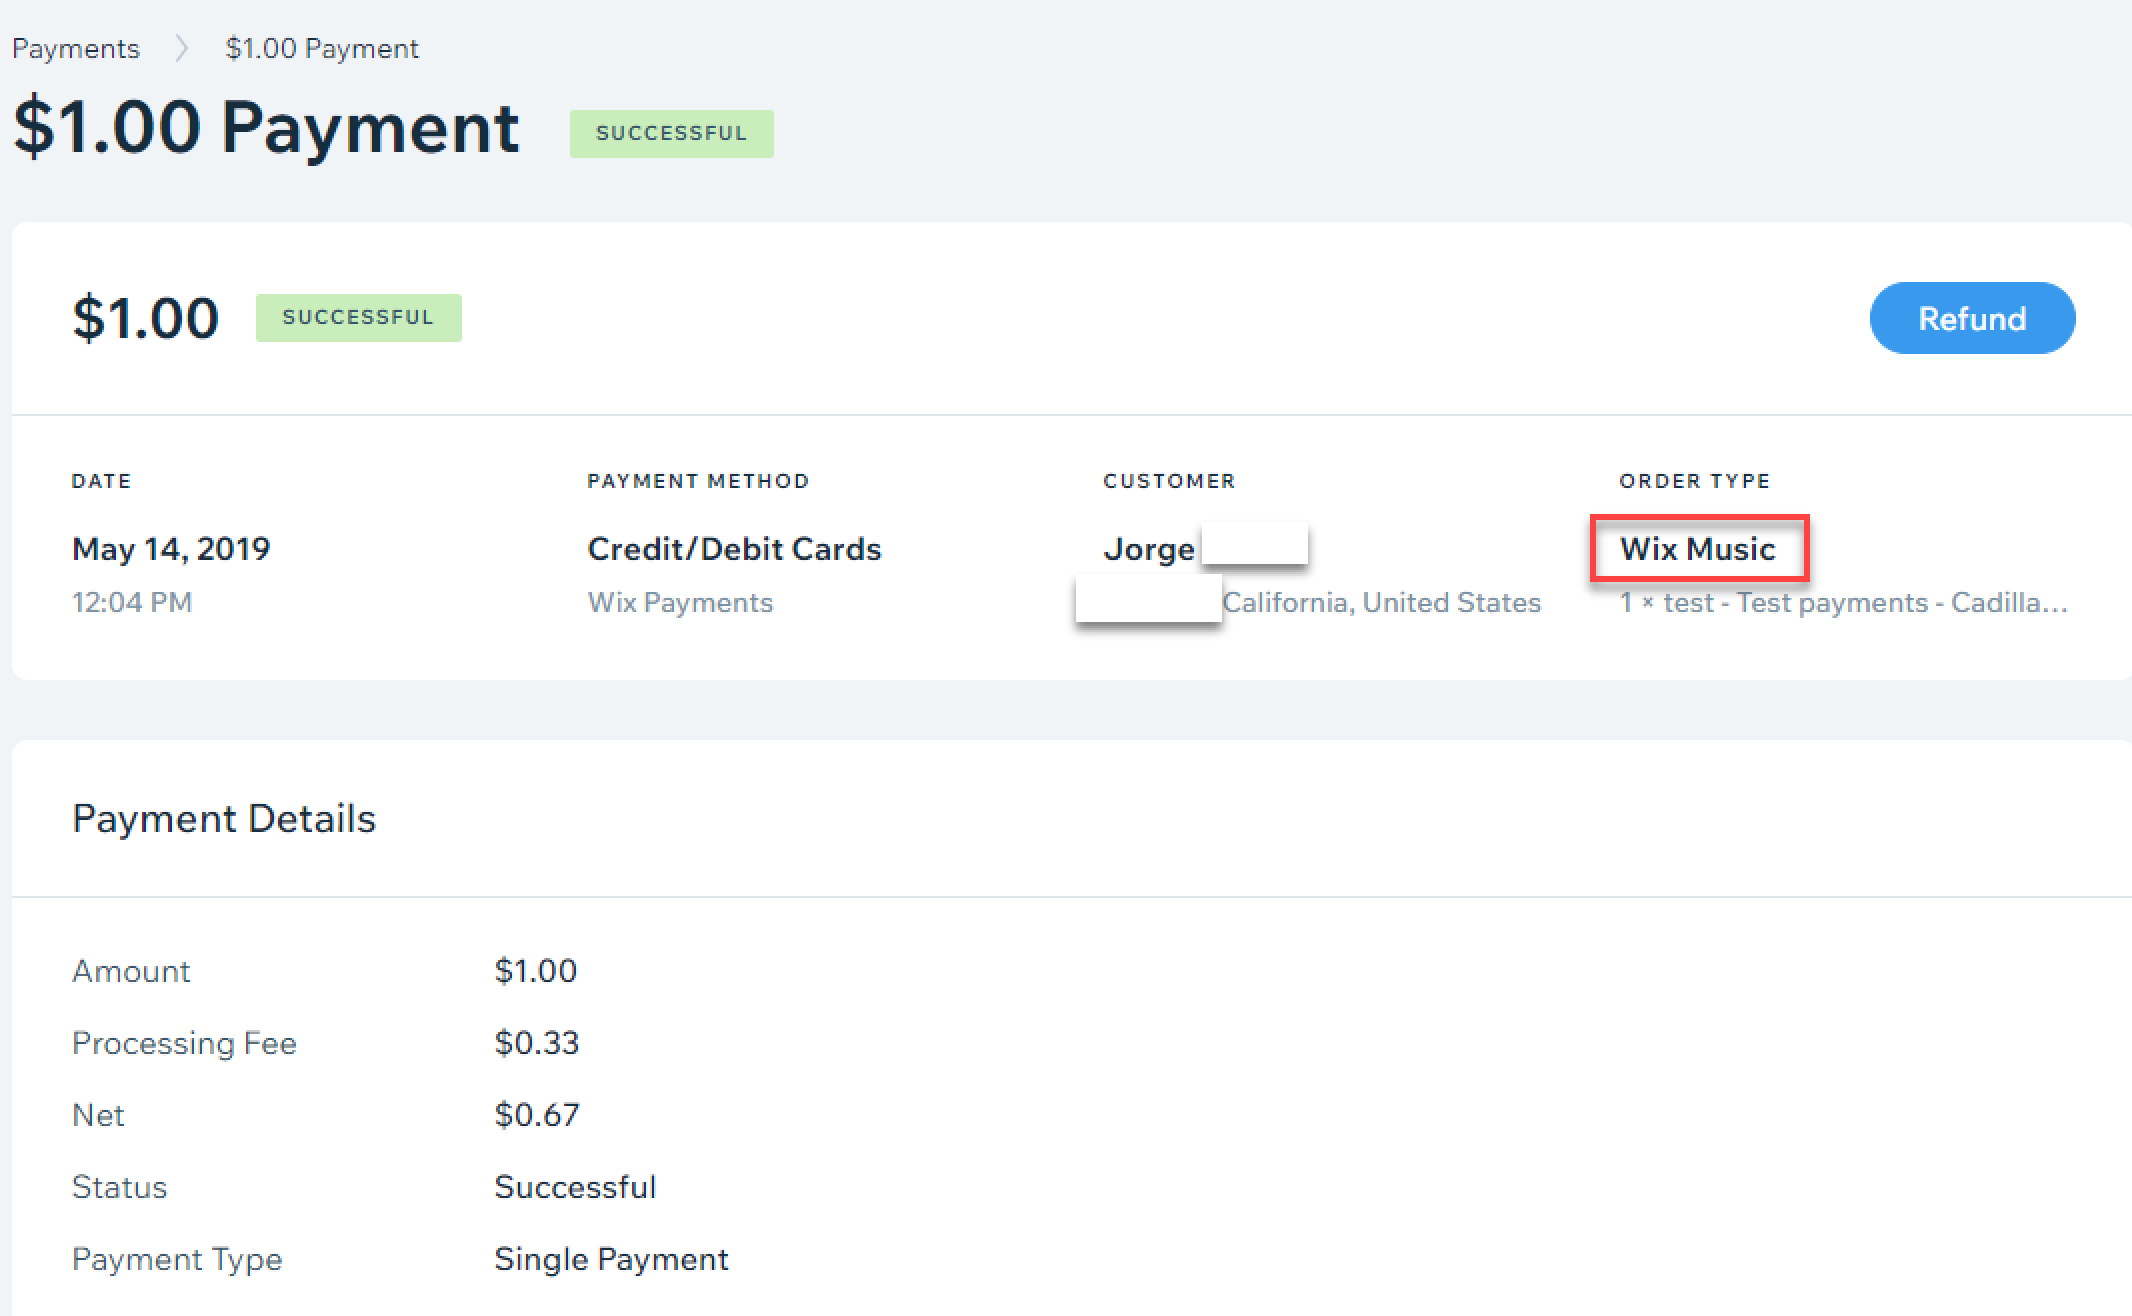This screenshot has height=1316, width=2132.
Task: Click the SUCCESSFUL badge next to $1.00 amount
Action: point(358,317)
